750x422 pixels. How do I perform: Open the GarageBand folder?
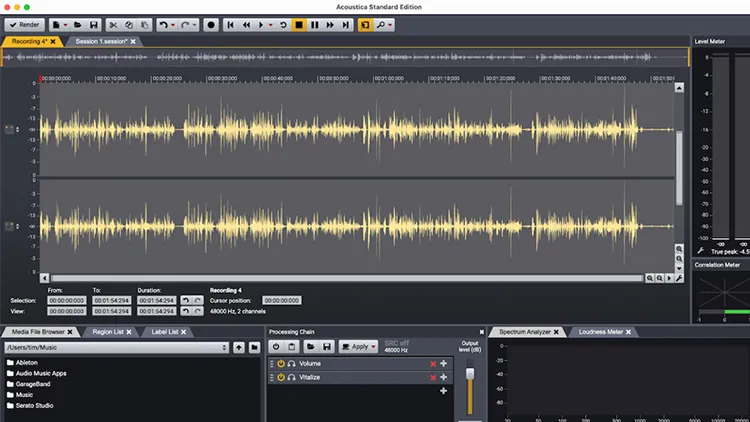(x=33, y=384)
